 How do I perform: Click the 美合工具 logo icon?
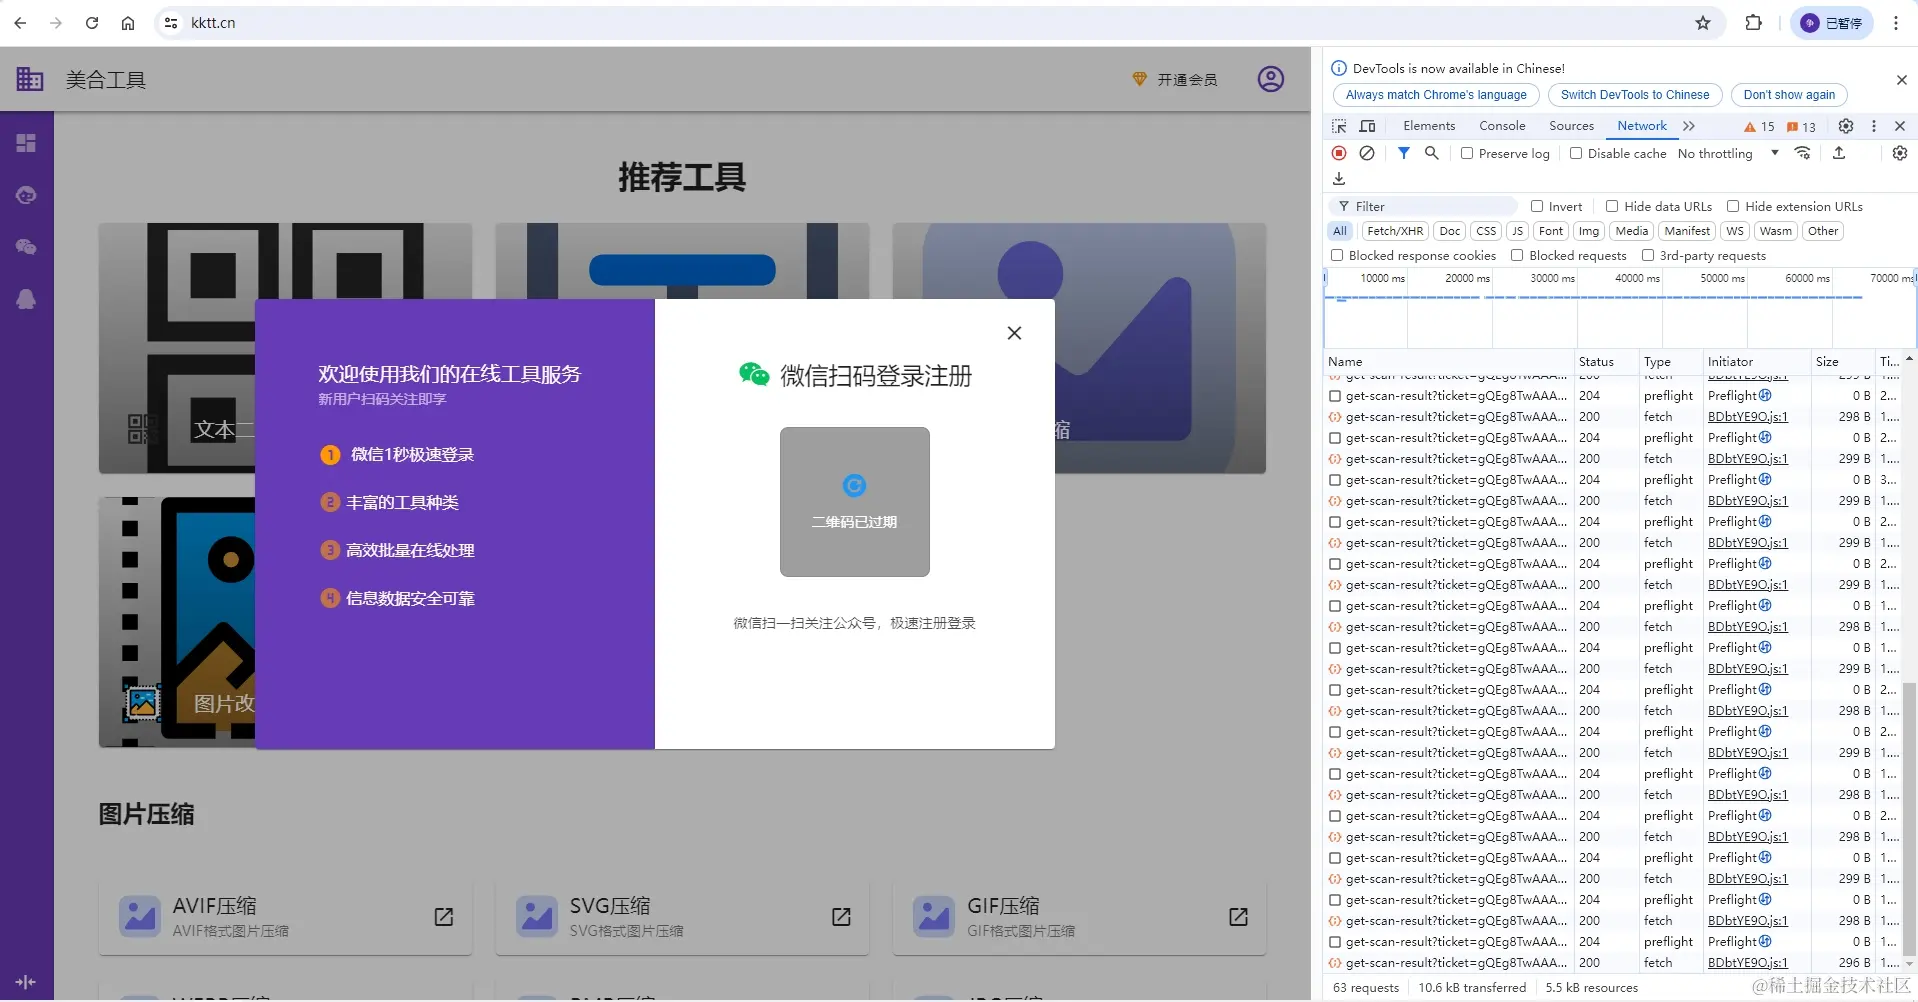30,79
